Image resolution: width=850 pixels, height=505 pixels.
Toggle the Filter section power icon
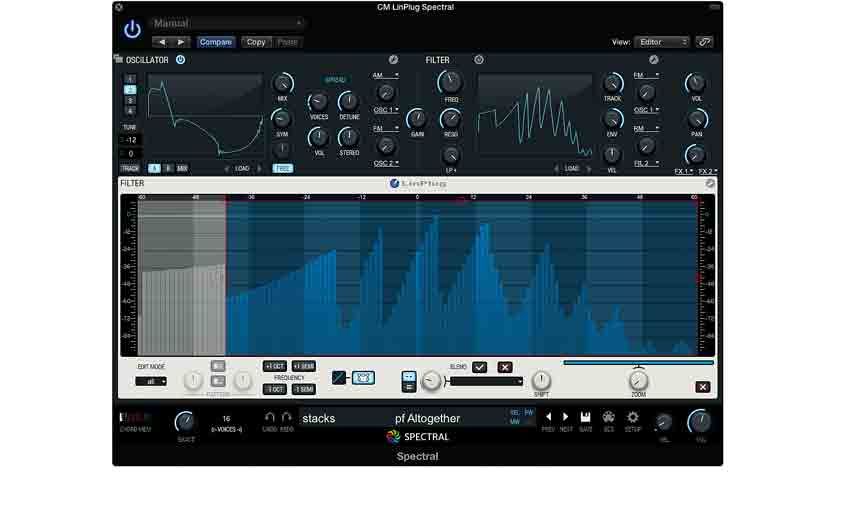point(479,60)
